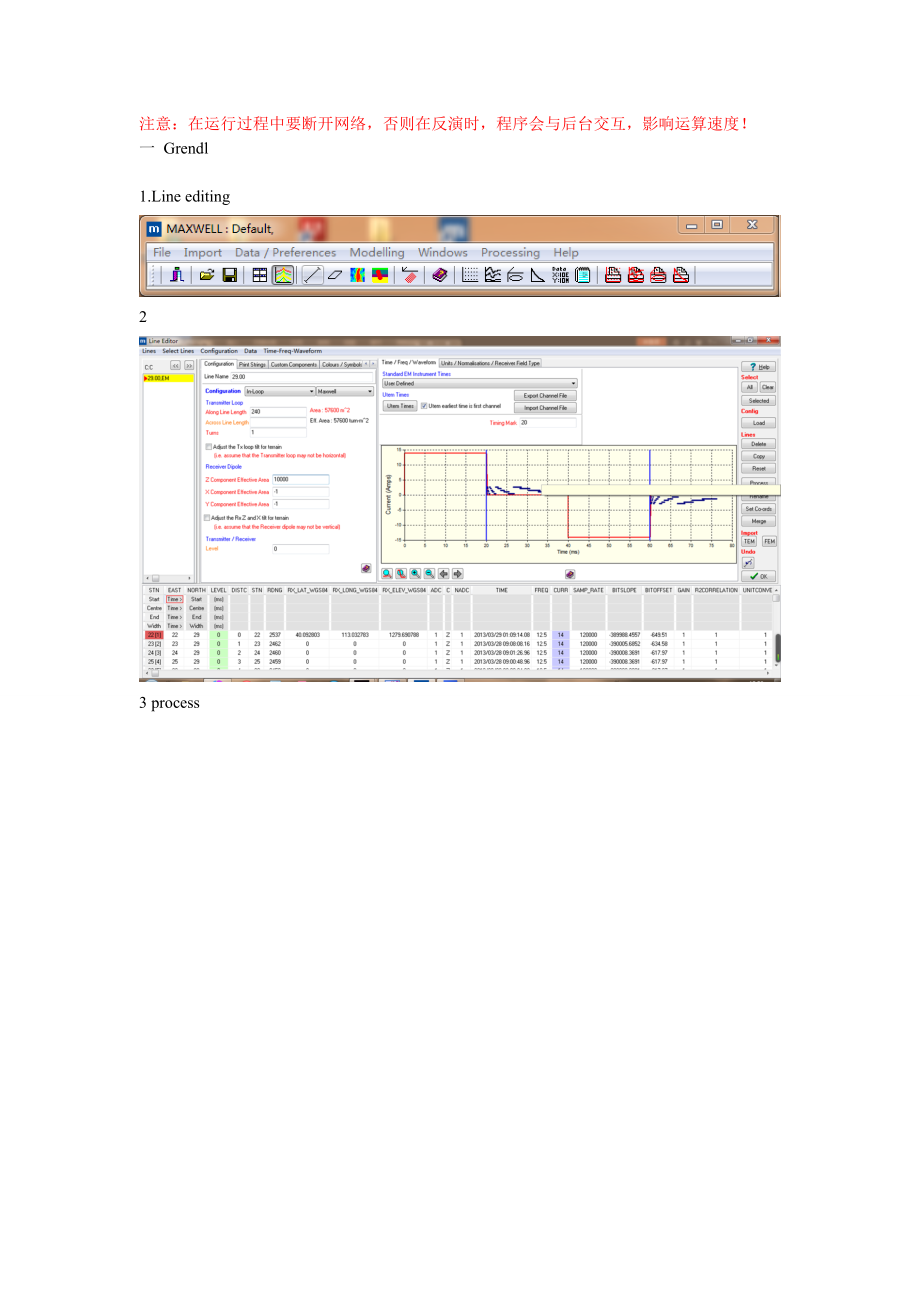Click the FEM import button
The height and width of the screenshot is (1302, 920).
769,541
